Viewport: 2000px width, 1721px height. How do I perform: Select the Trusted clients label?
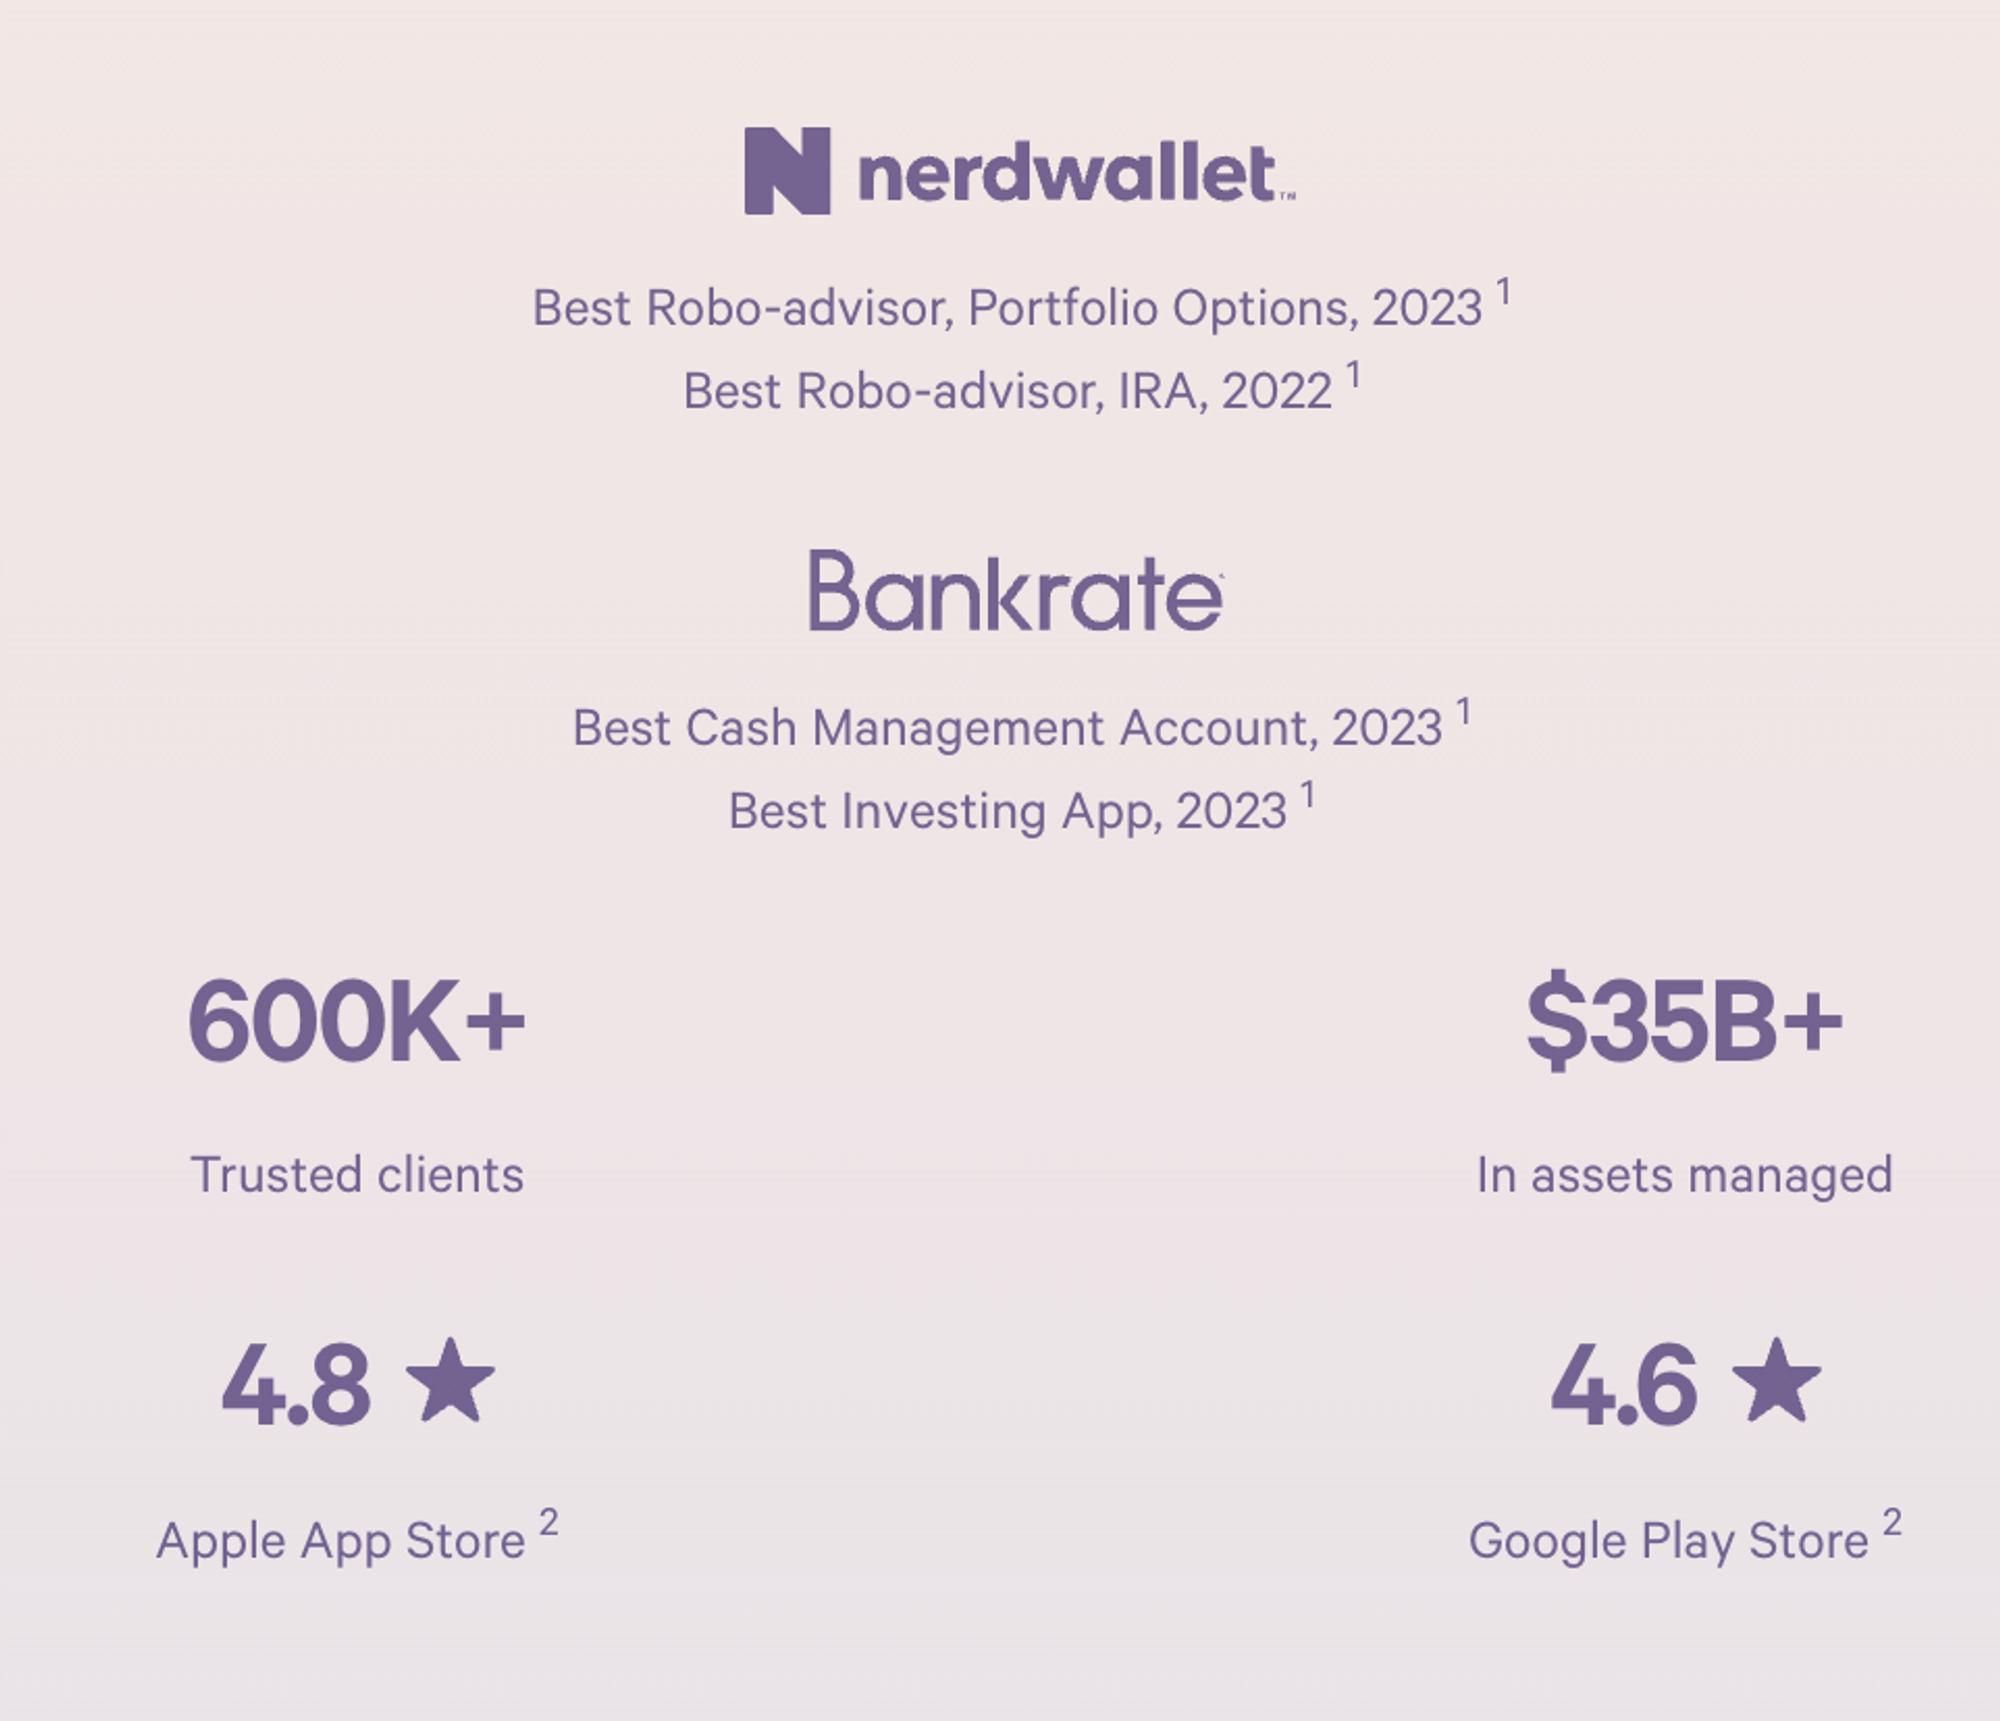coord(357,1174)
